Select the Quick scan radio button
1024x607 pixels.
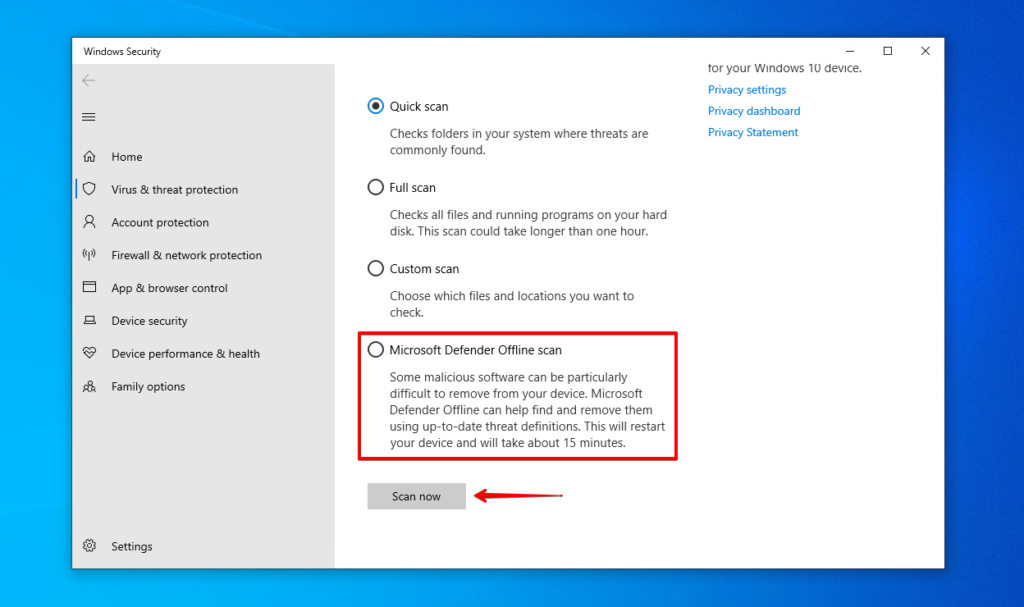[x=376, y=106]
